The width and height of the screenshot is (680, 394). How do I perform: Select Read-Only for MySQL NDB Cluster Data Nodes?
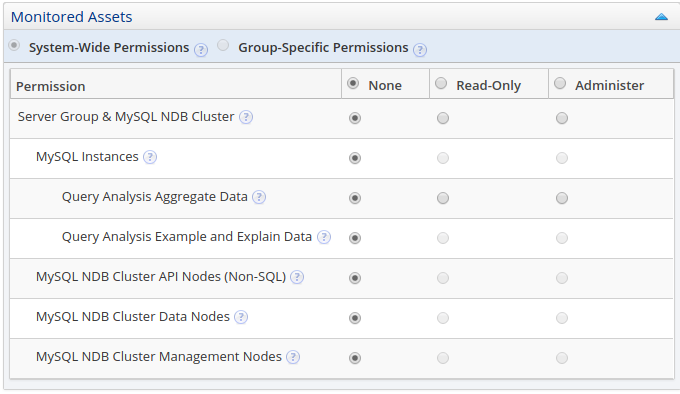[443, 318]
